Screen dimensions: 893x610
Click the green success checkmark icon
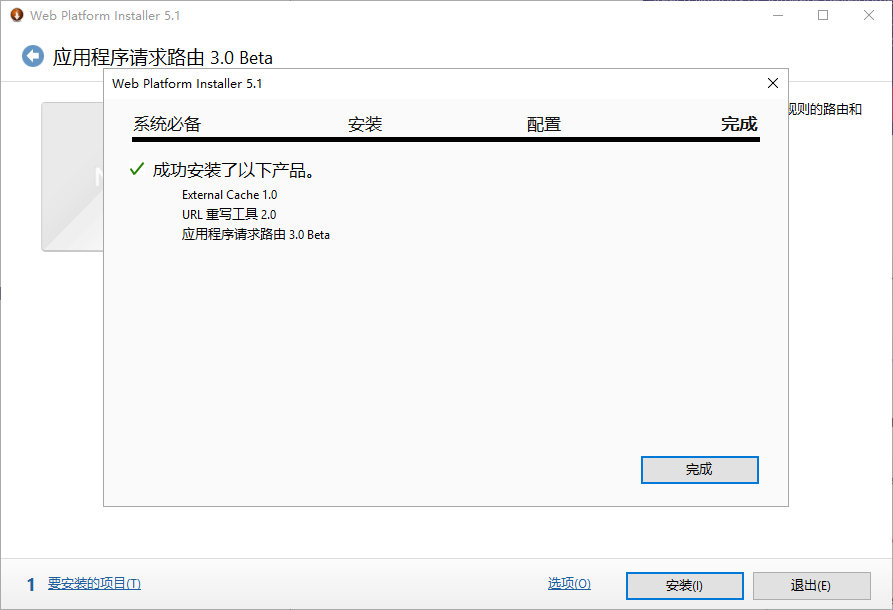tap(137, 169)
